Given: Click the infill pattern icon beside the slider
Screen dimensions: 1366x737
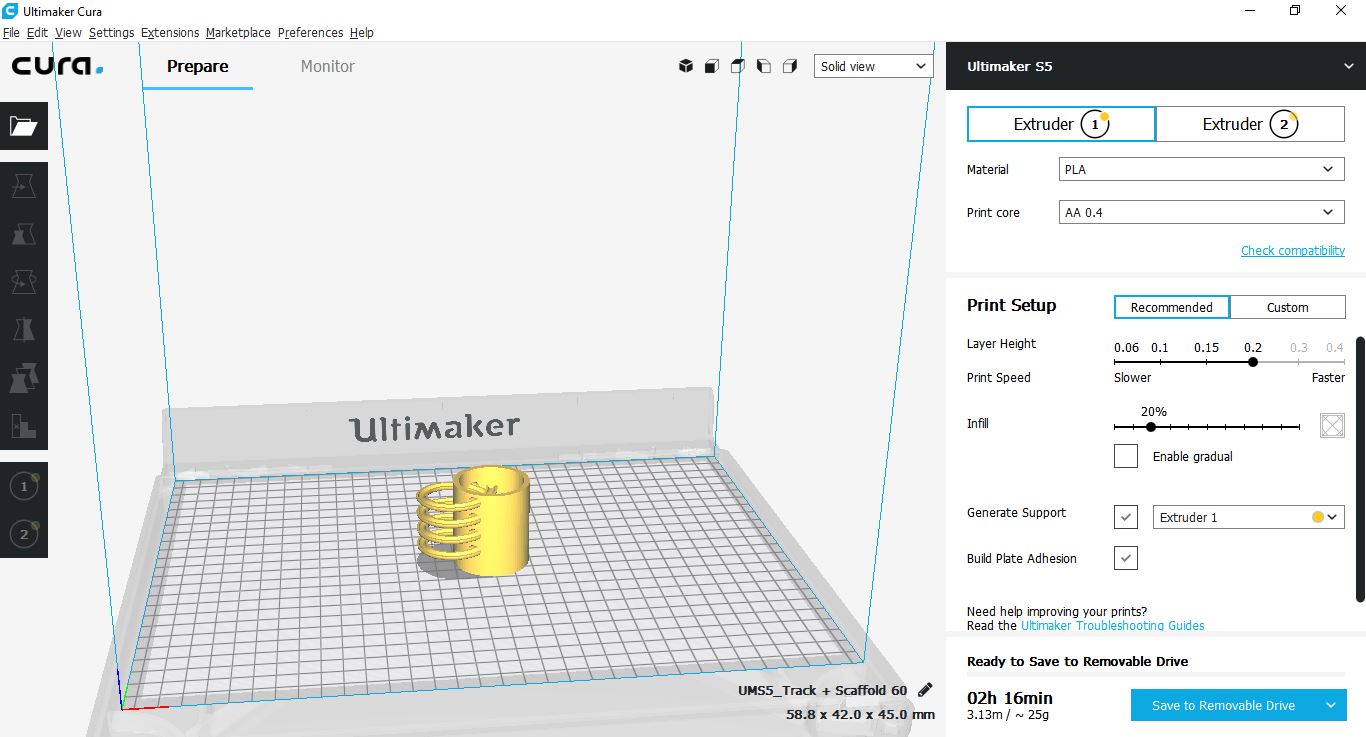Looking at the screenshot, I should click(x=1332, y=425).
